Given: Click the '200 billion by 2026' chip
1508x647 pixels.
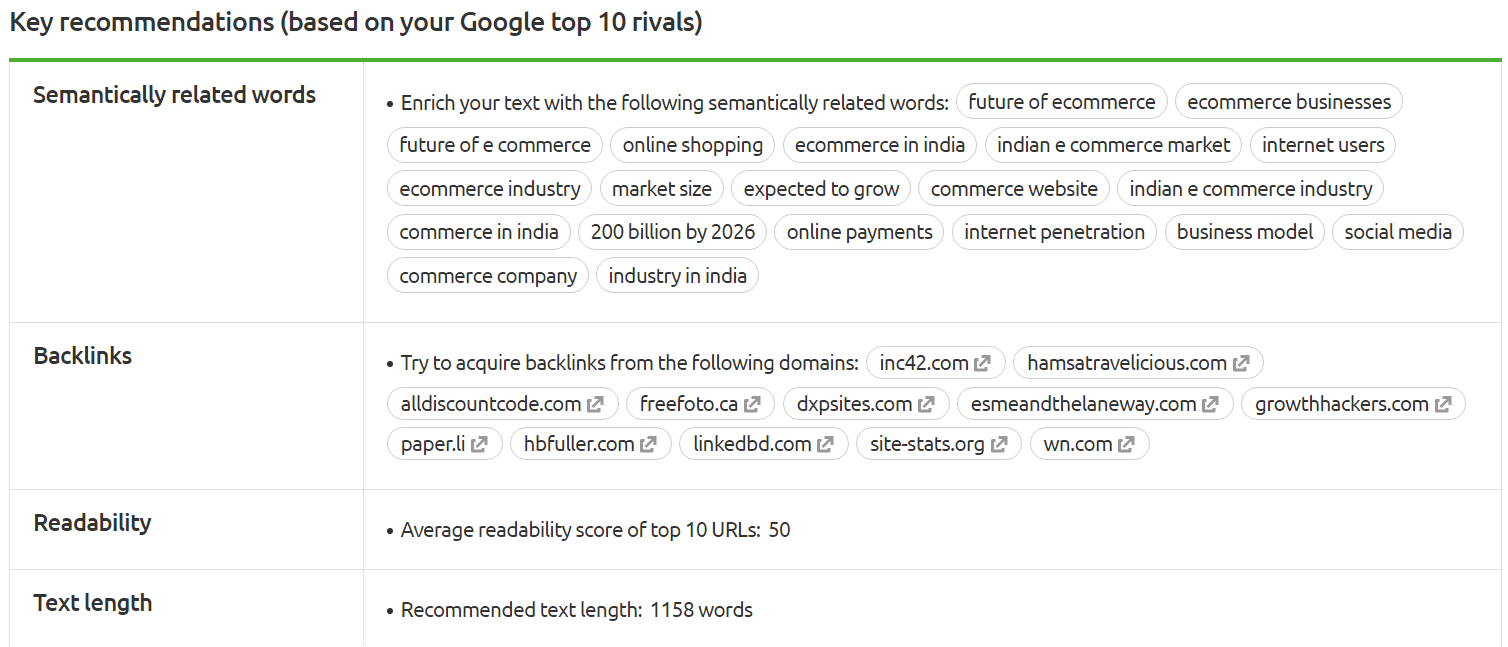Looking at the screenshot, I should tap(672, 231).
